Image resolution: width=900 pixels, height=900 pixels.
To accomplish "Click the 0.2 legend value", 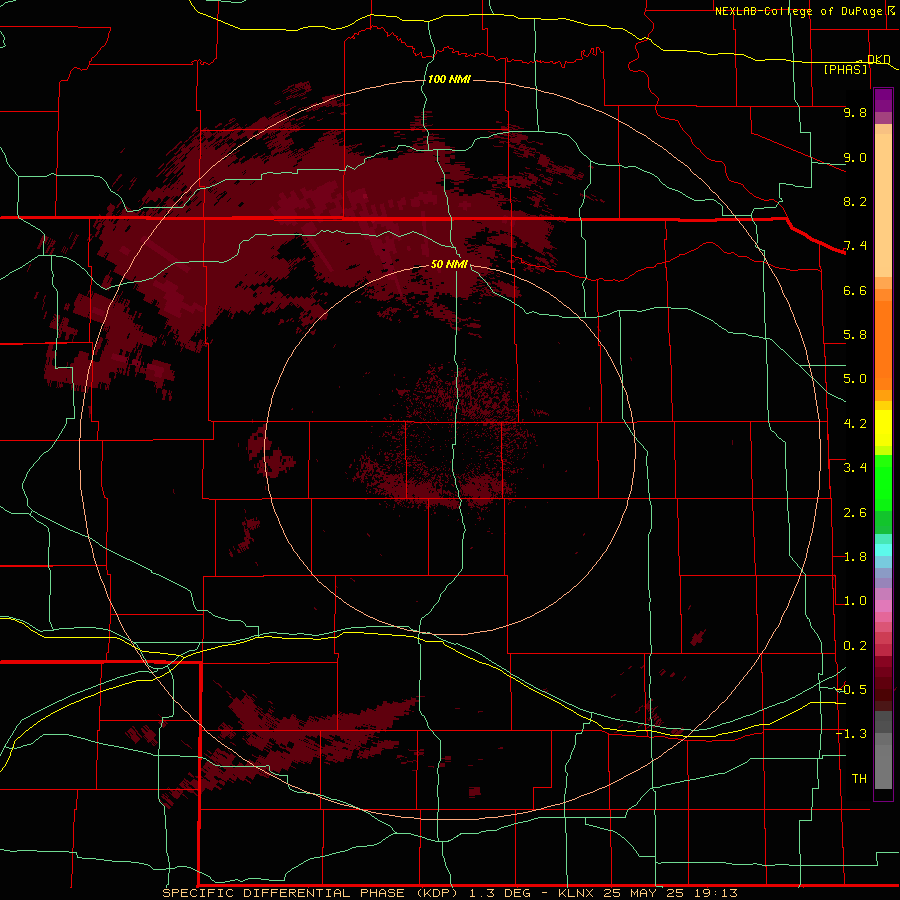I will (855, 646).
